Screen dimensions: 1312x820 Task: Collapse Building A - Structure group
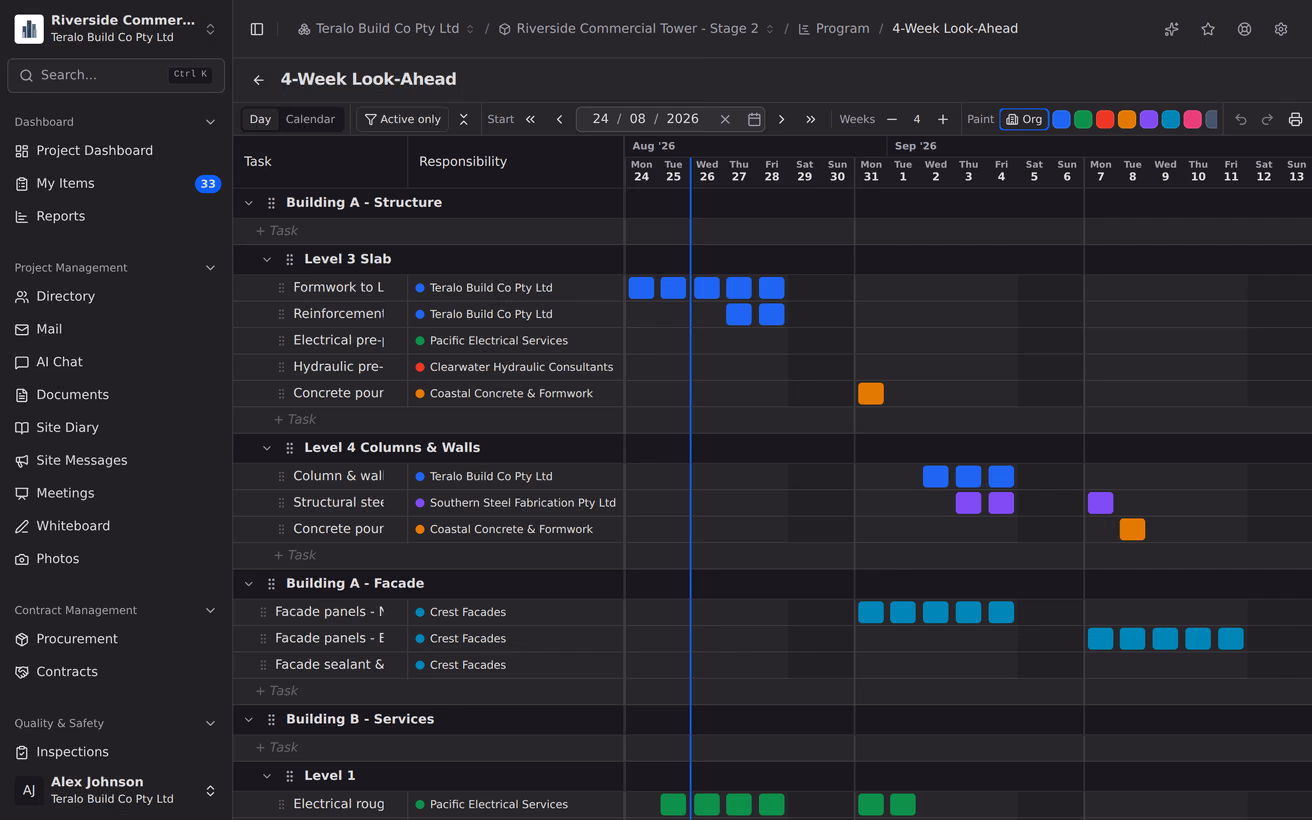click(x=249, y=203)
